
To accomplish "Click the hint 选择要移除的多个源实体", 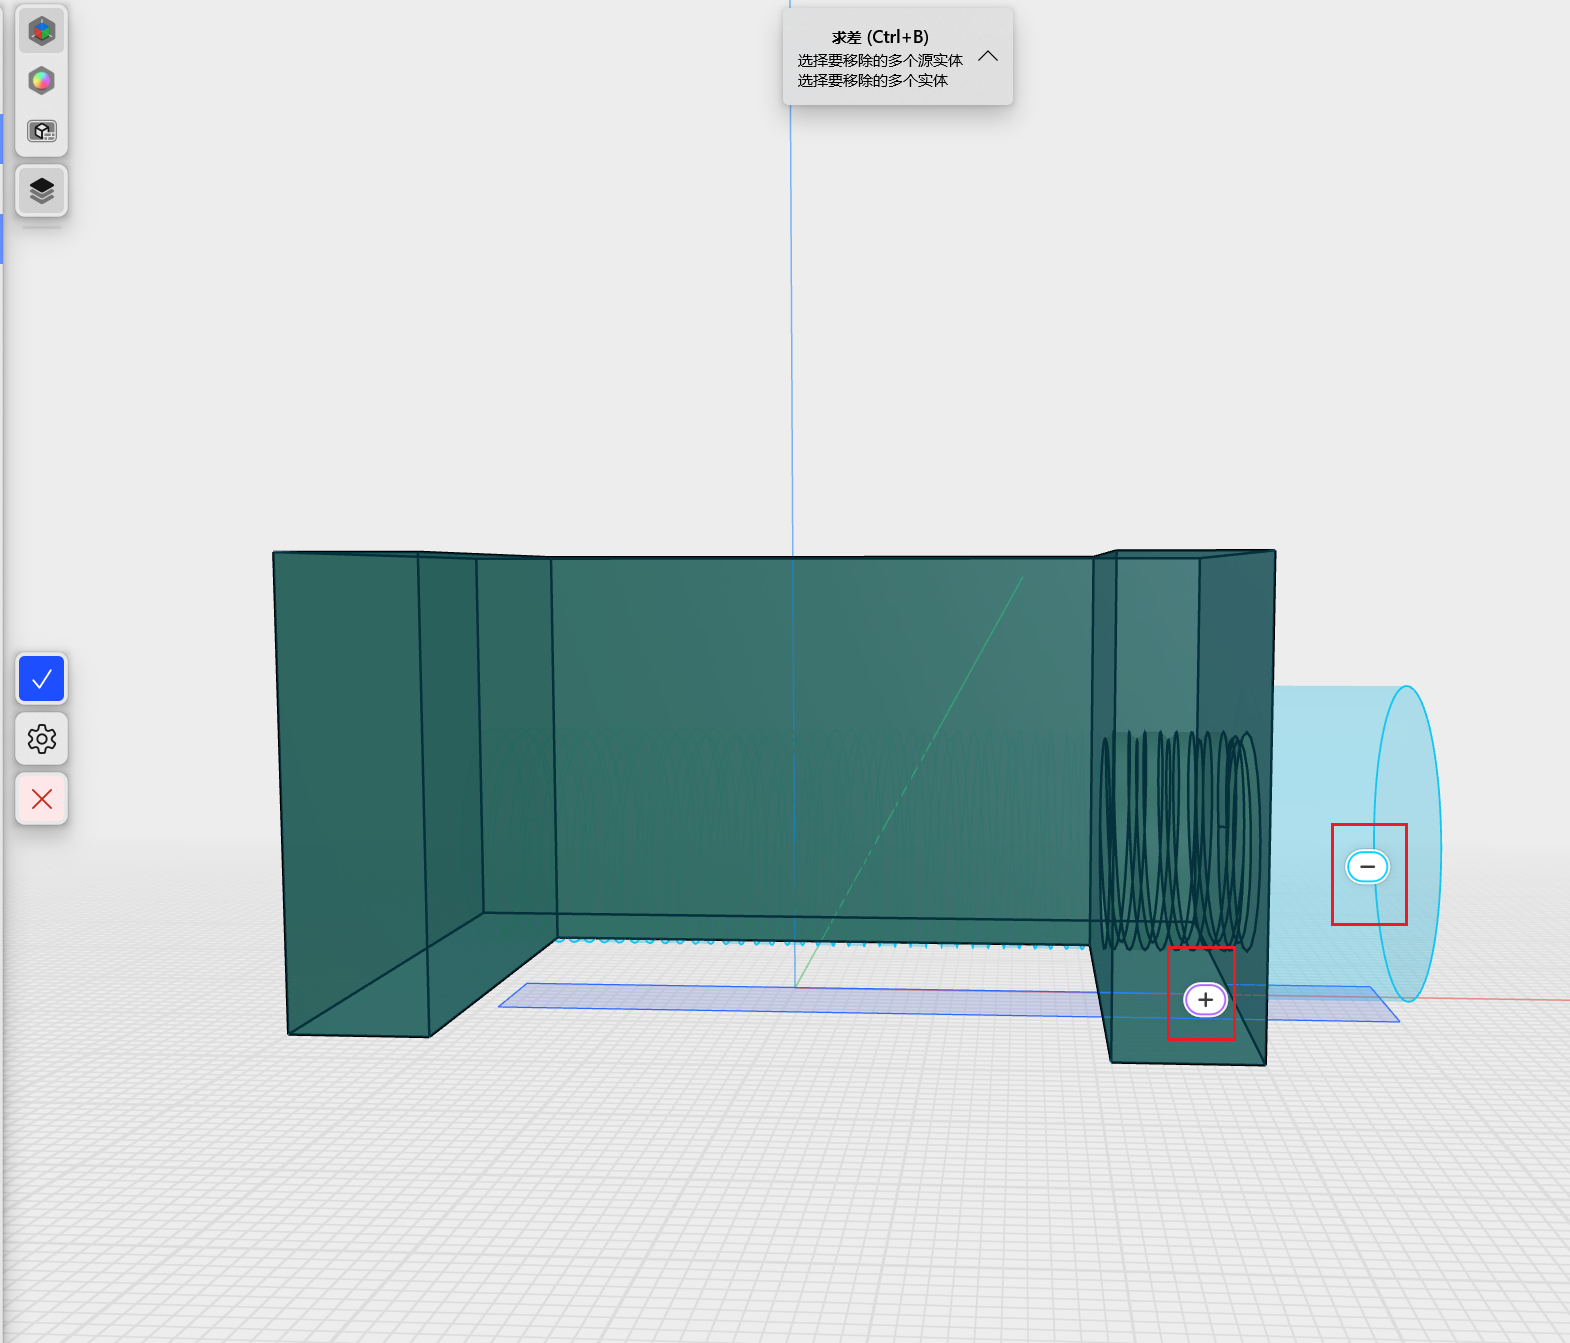I will pyautogui.click(x=880, y=60).
